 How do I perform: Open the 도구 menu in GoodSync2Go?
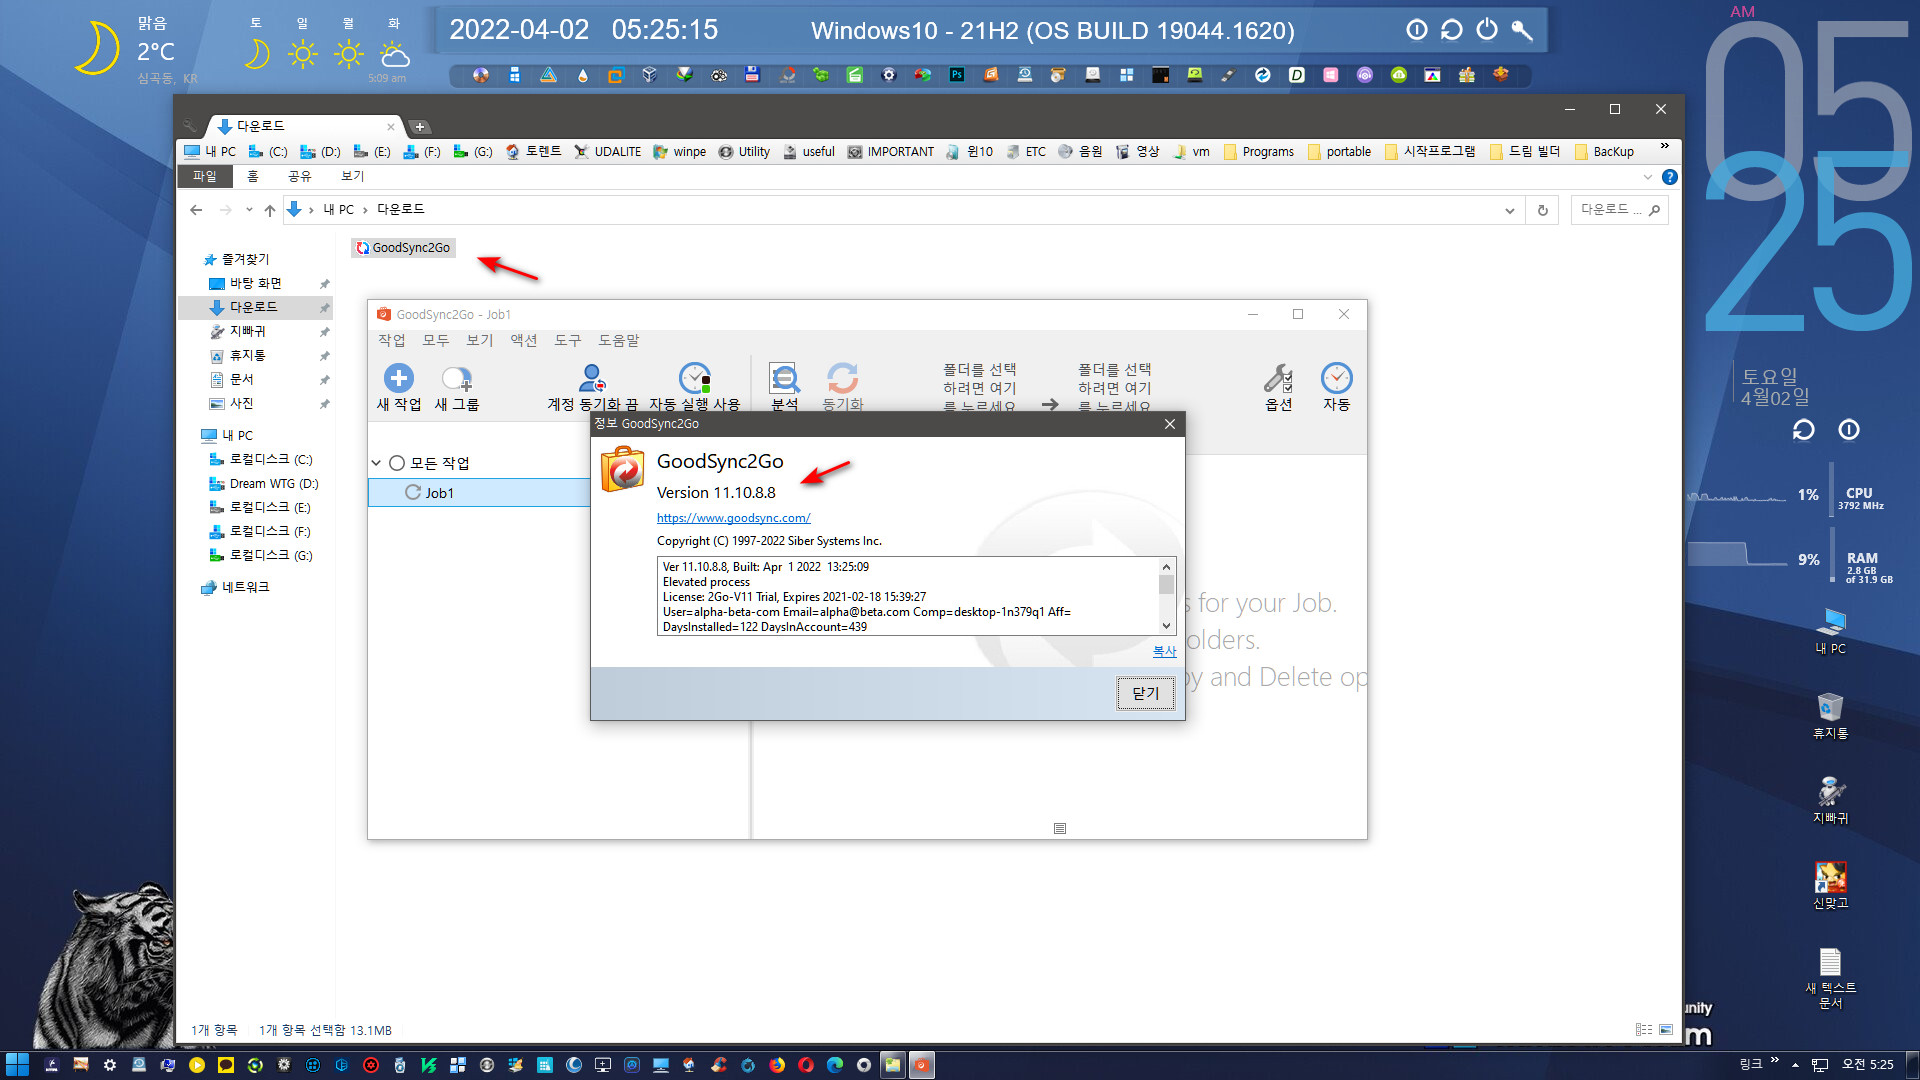568,340
